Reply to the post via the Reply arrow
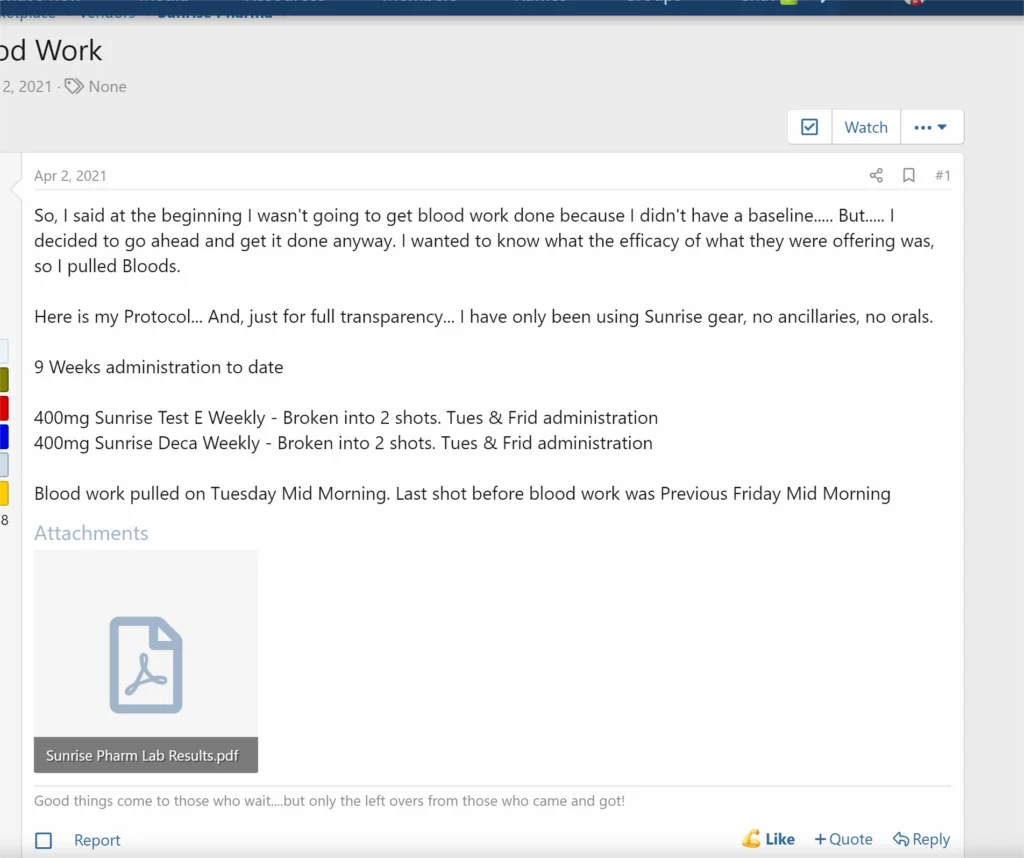 coord(921,839)
